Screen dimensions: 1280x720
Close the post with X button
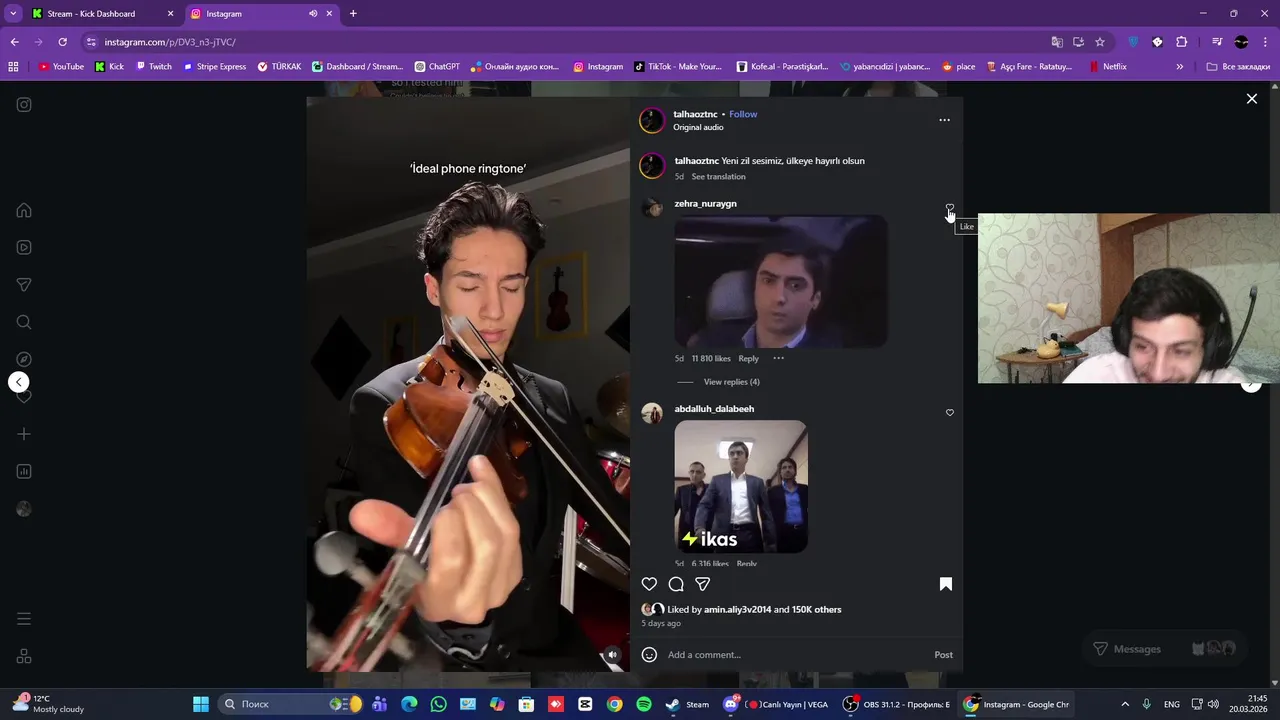[1251, 98]
